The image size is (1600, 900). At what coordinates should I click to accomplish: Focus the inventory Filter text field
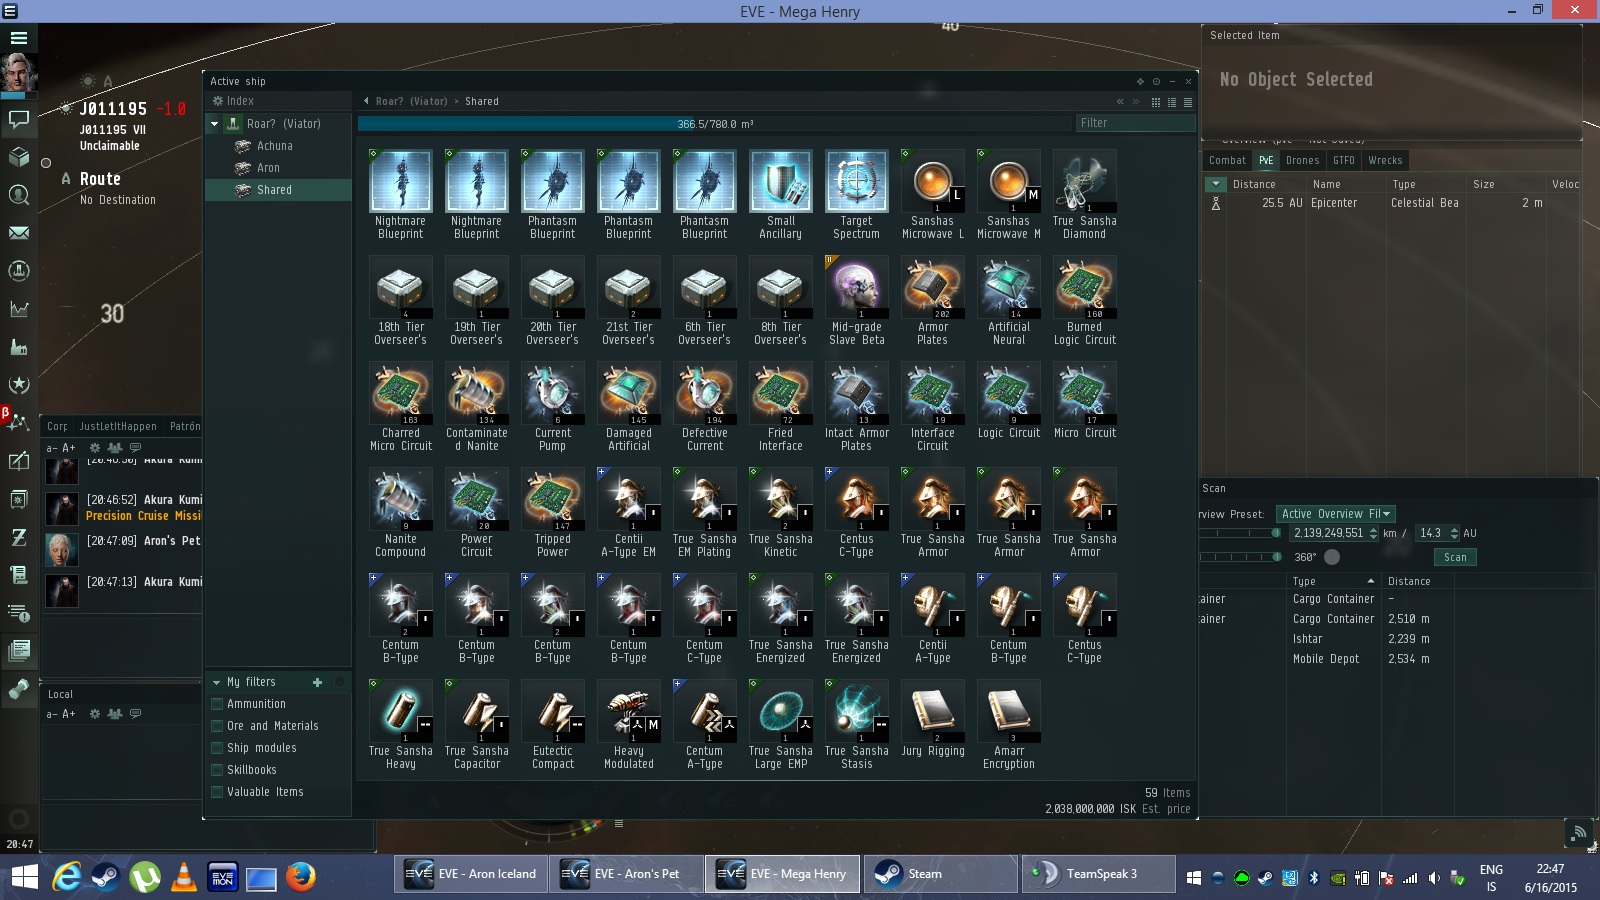(x=1135, y=123)
